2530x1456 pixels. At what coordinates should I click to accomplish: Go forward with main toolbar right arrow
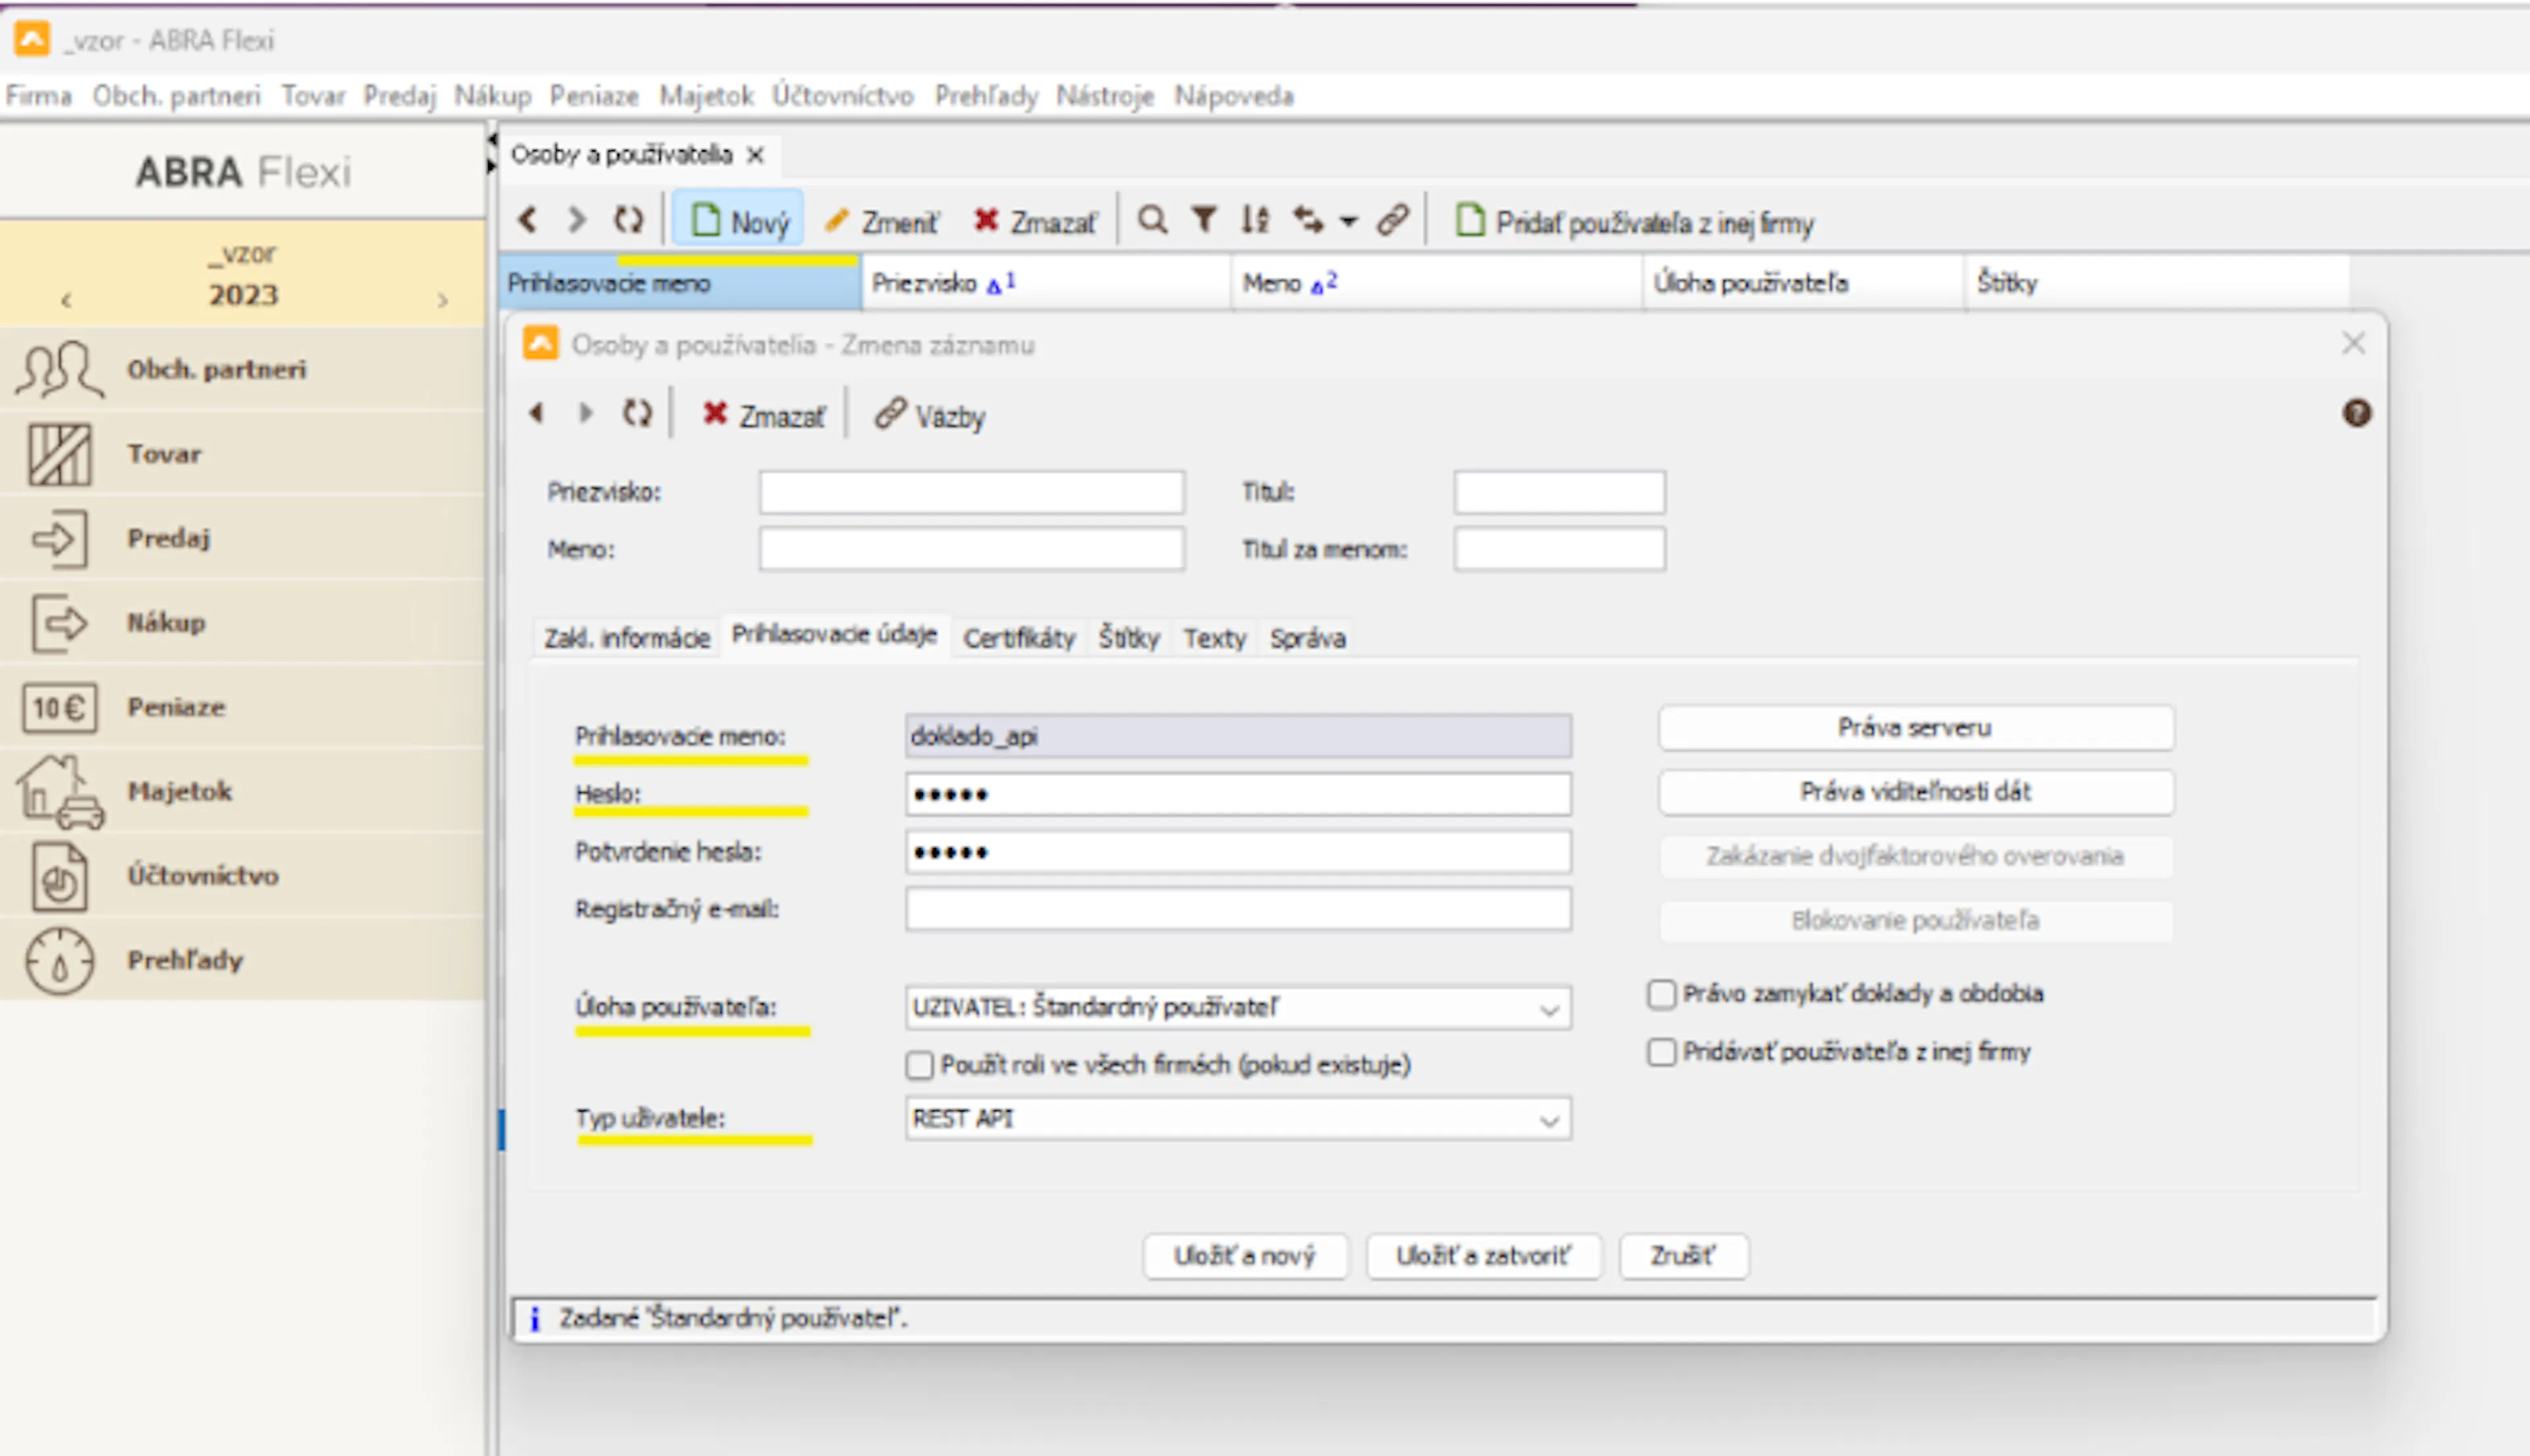pyautogui.click(x=576, y=220)
